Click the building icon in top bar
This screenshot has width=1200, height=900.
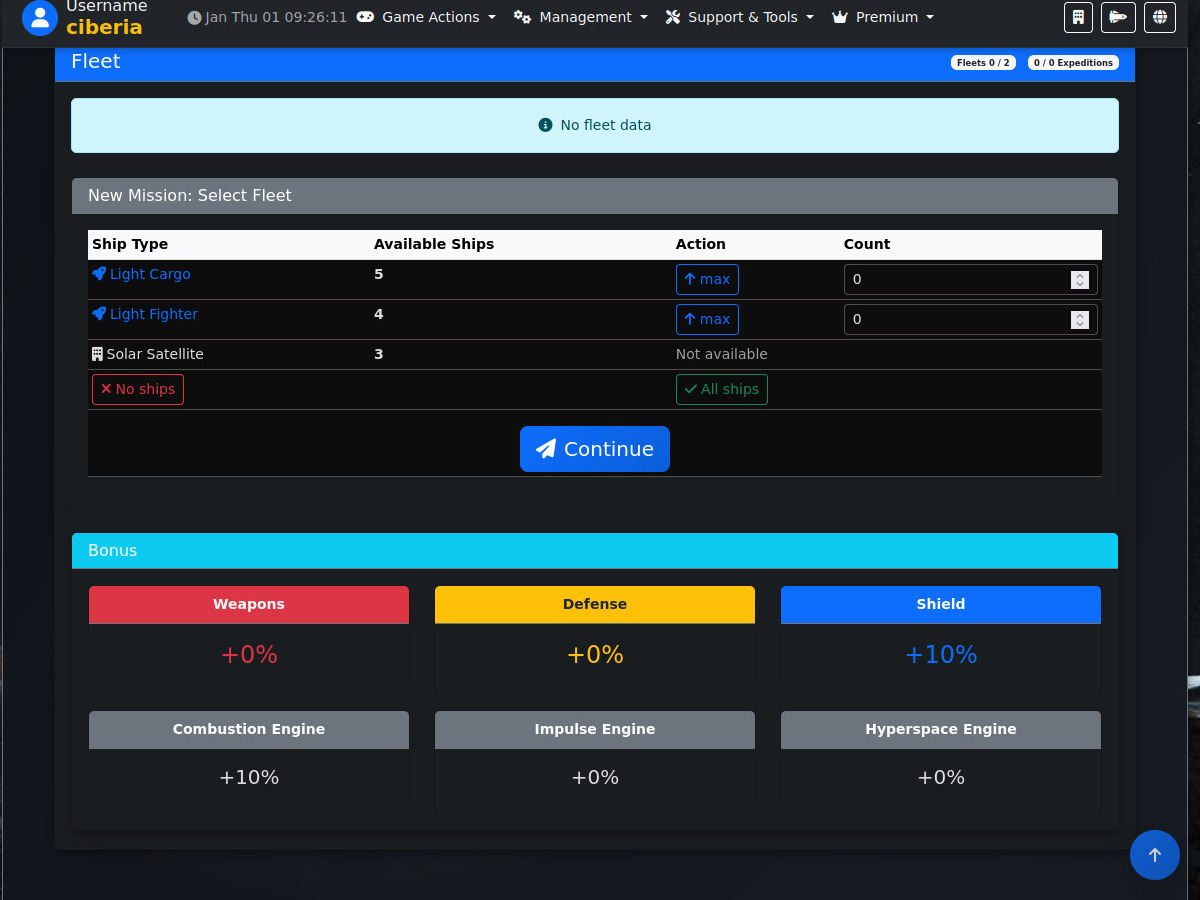pyautogui.click(x=1078, y=17)
